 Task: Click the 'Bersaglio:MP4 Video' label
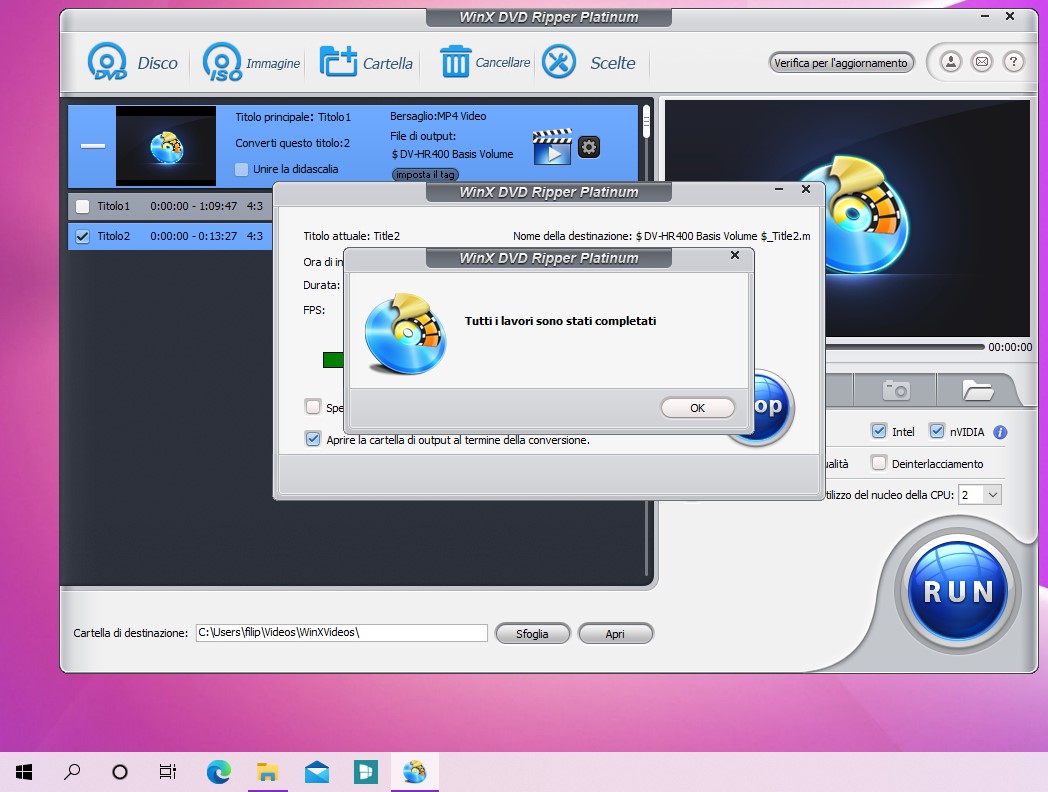click(x=438, y=116)
